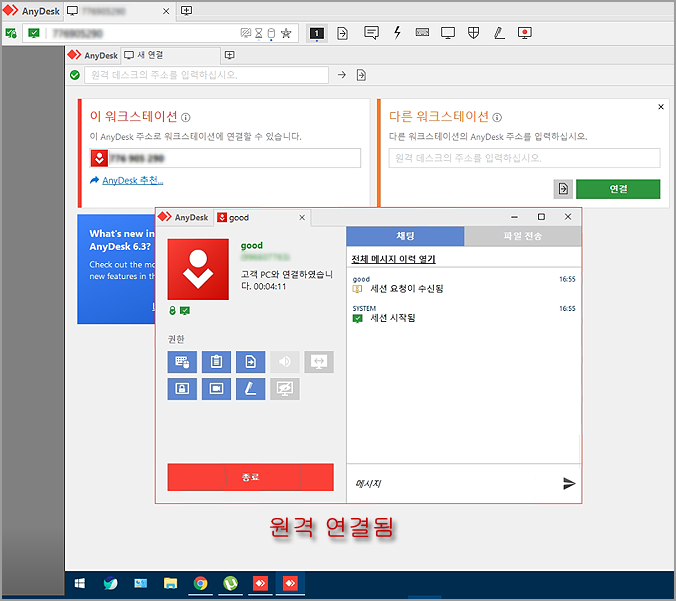Select AnyDesk main tab in good window
The width and height of the screenshot is (676, 601).
tap(184, 217)
